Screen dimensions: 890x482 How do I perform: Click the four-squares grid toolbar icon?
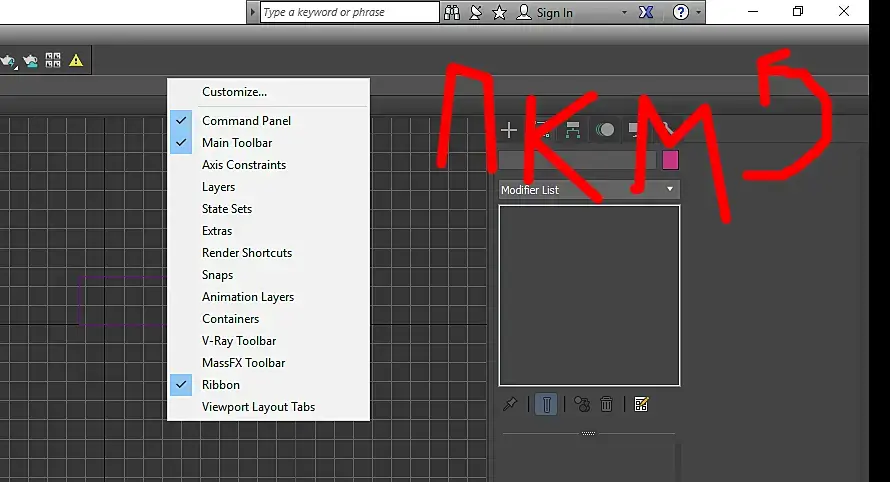click(53, 60)
